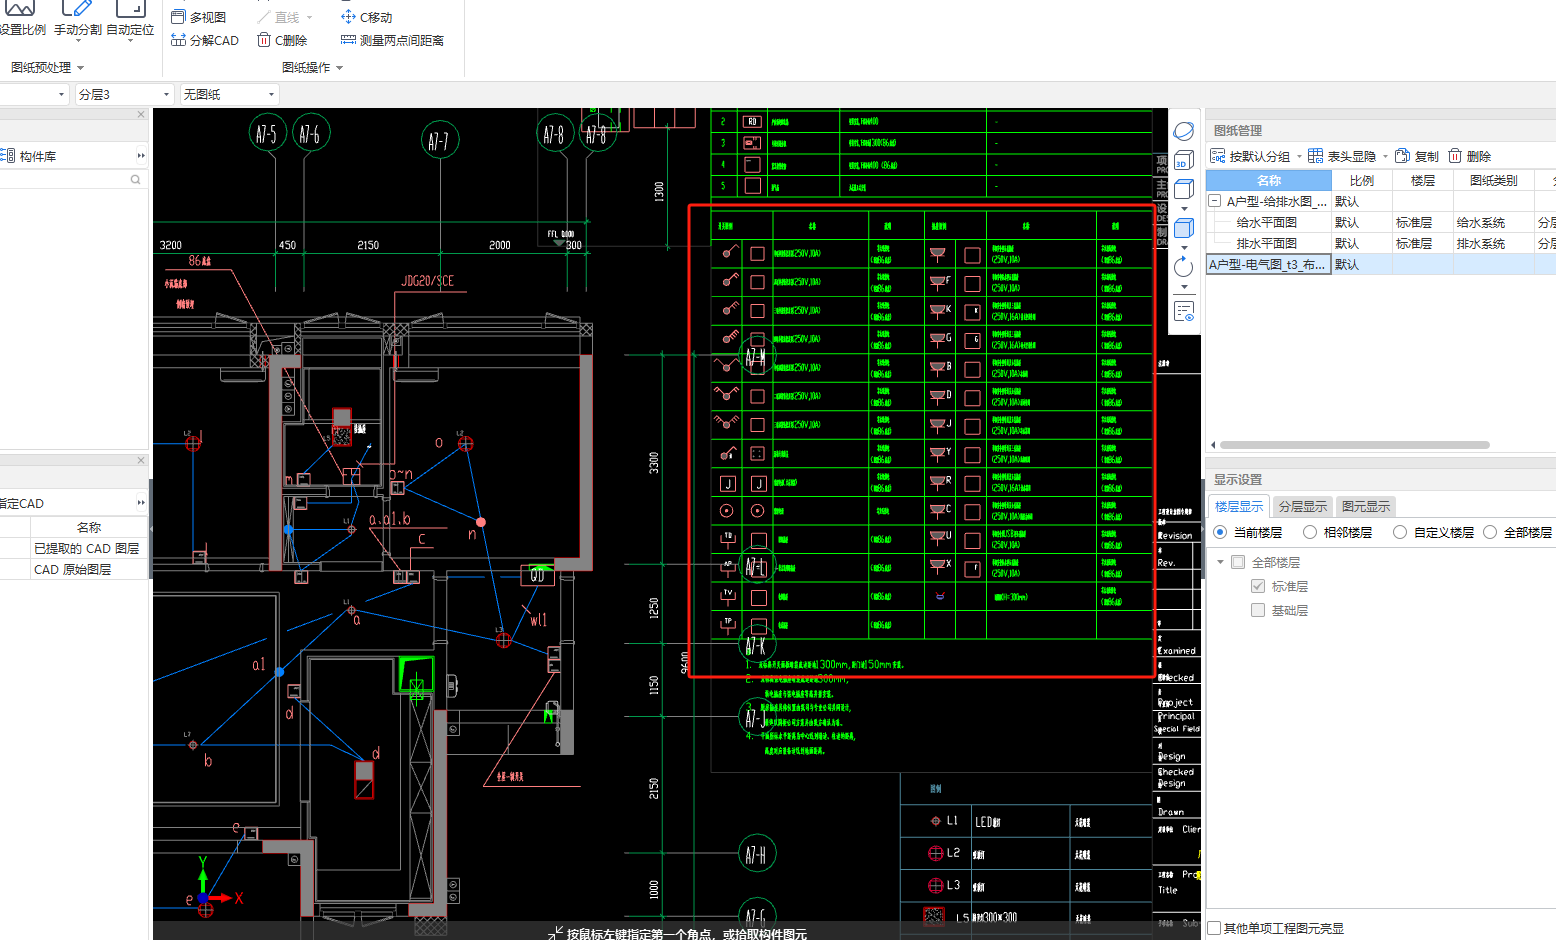Click the 名称 column header

pyautogui.click(x=1269, y=180)
